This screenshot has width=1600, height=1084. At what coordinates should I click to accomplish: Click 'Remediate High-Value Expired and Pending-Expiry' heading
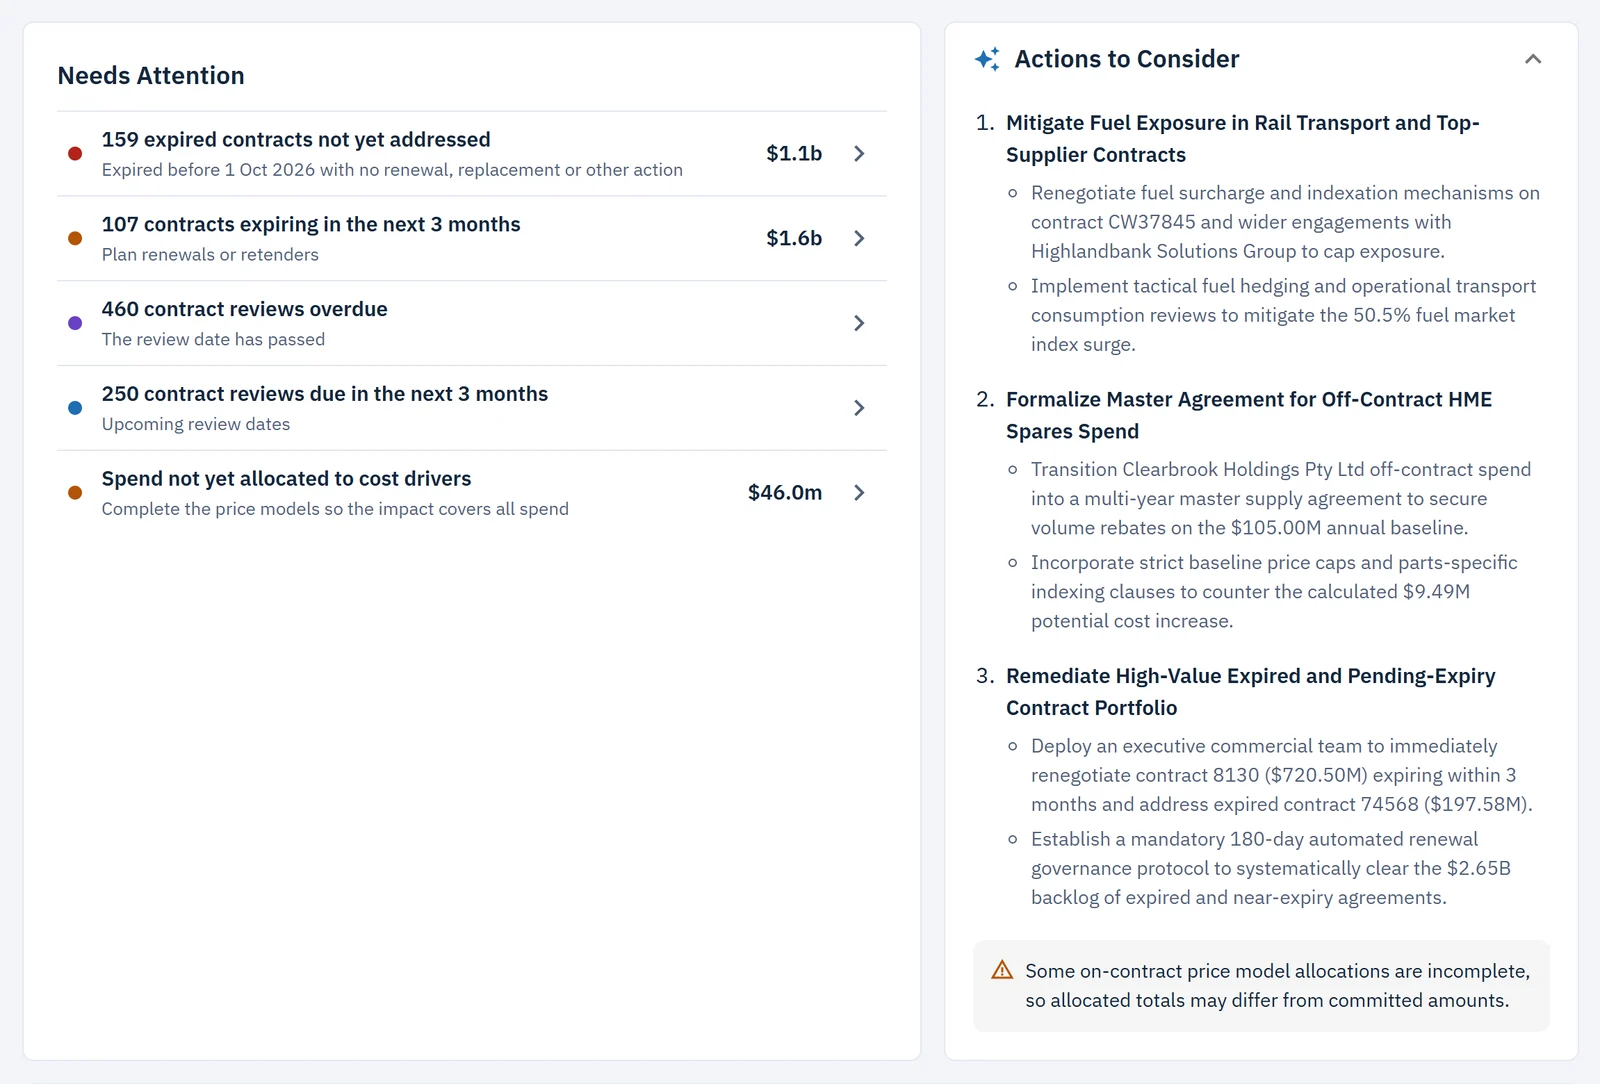click(x=1251, y=692)
